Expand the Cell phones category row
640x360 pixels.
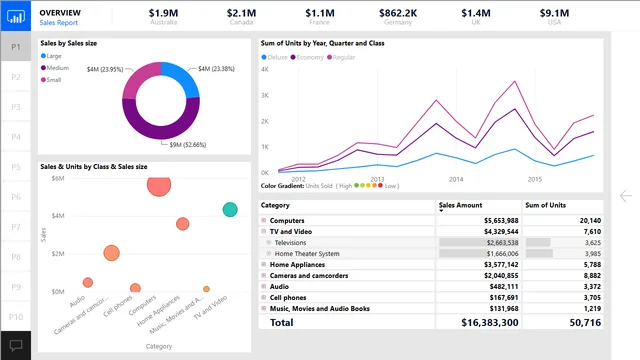264,298
